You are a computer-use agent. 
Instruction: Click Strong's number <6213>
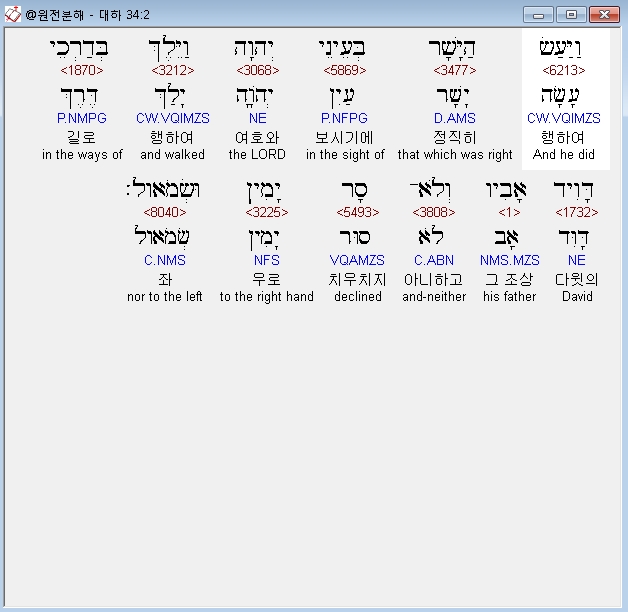(x=564, y=70)
